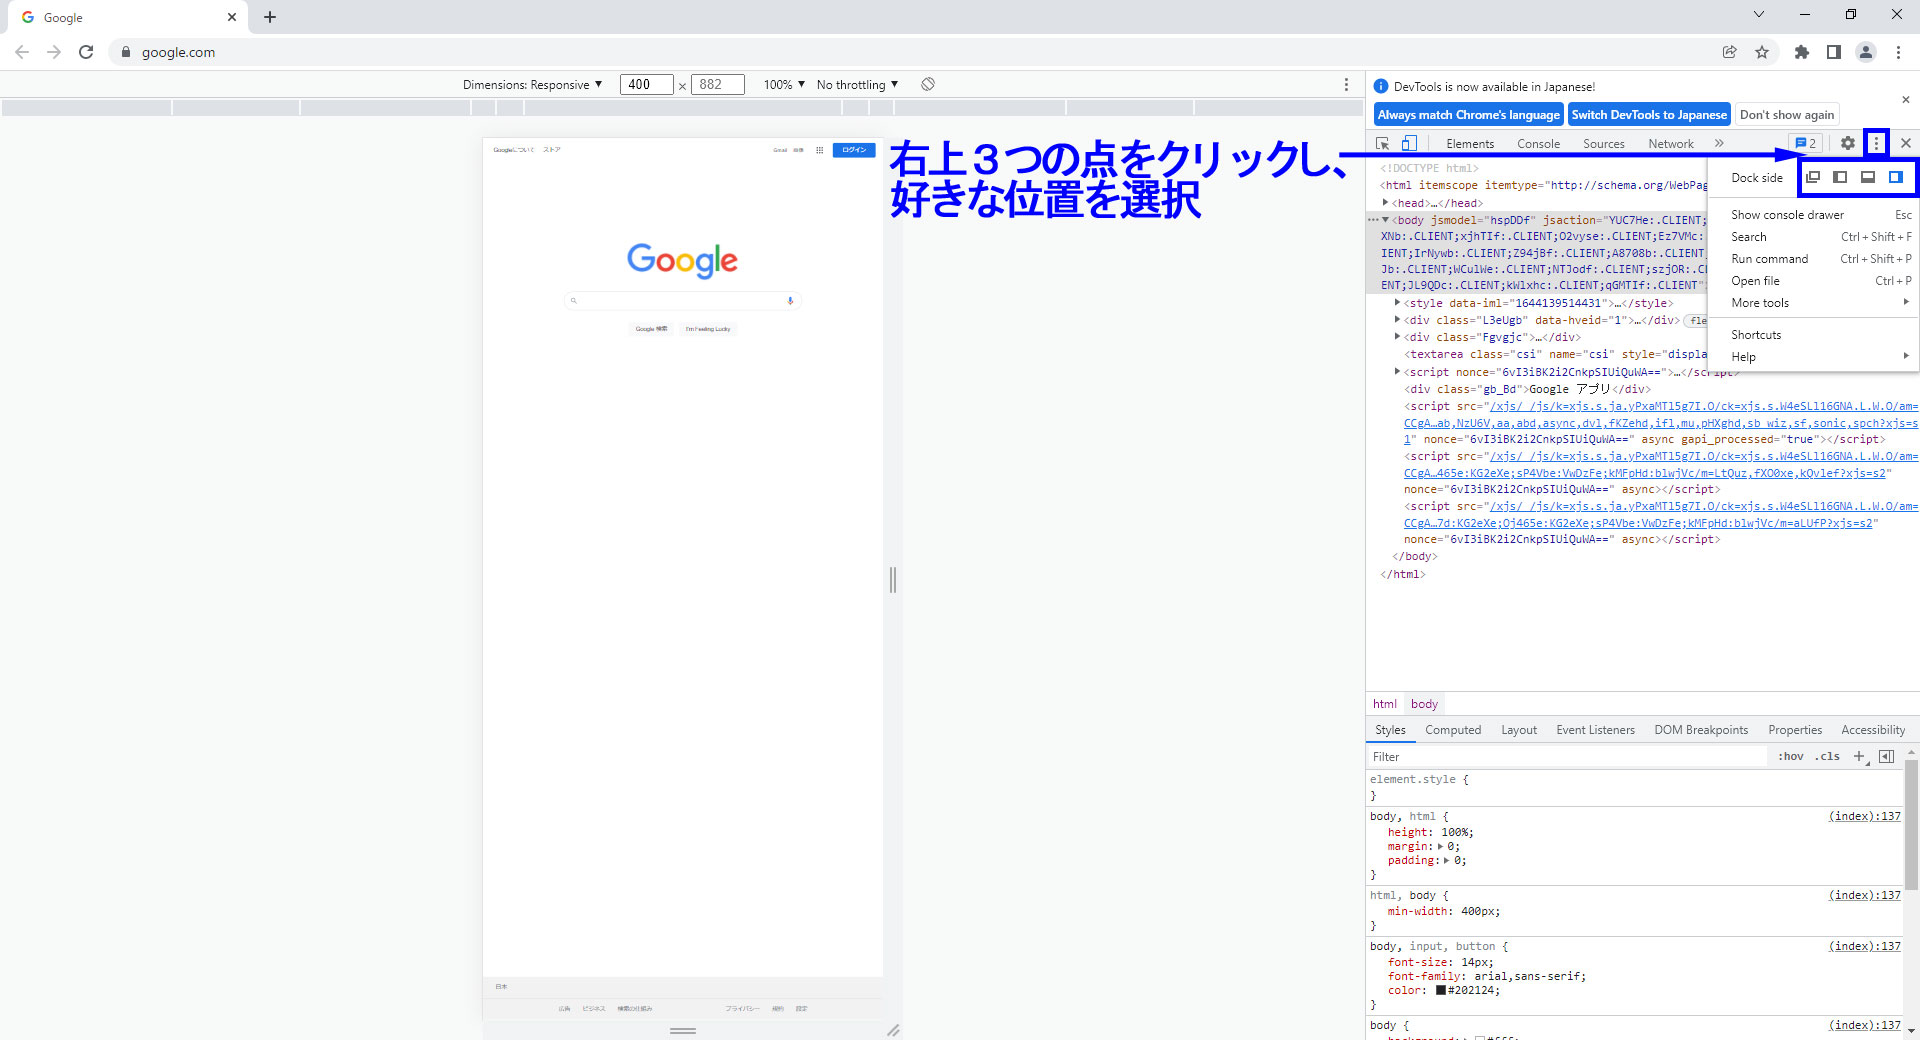Switch to the Properties pane tab
This screenshot has width=1920, height=1040.
[x=1795, y=730]
